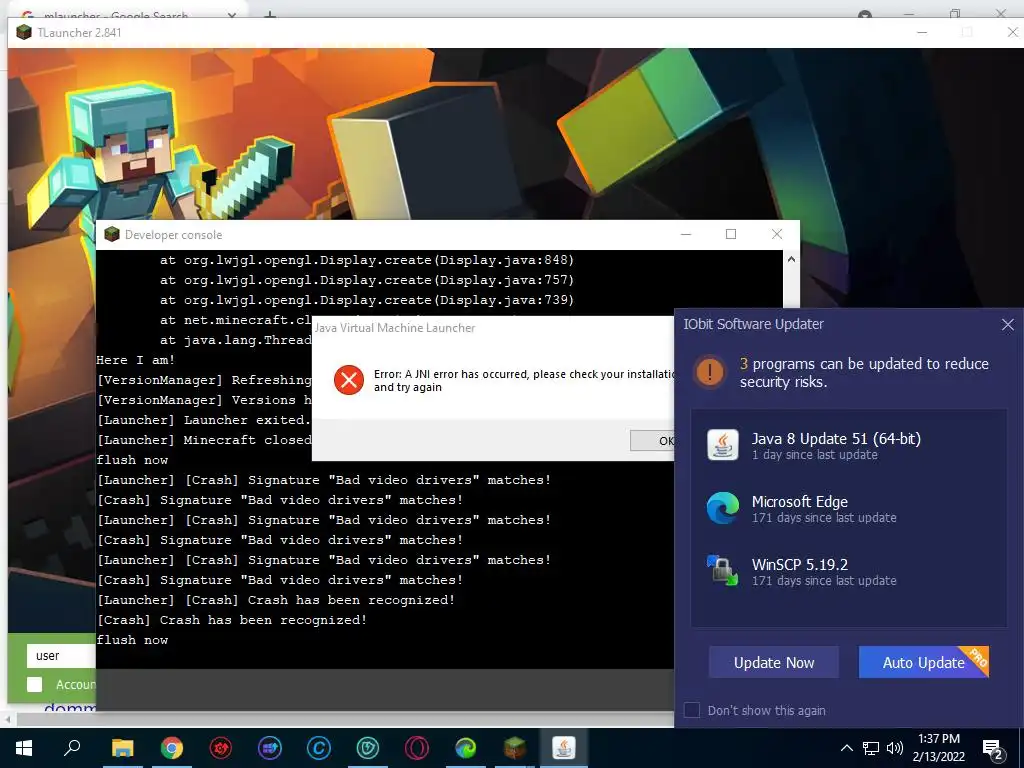Toggle the Accounts checkbox in TLauncher
The width and height of the screenshot is (1024, 768).
click(x=35, y=684)
